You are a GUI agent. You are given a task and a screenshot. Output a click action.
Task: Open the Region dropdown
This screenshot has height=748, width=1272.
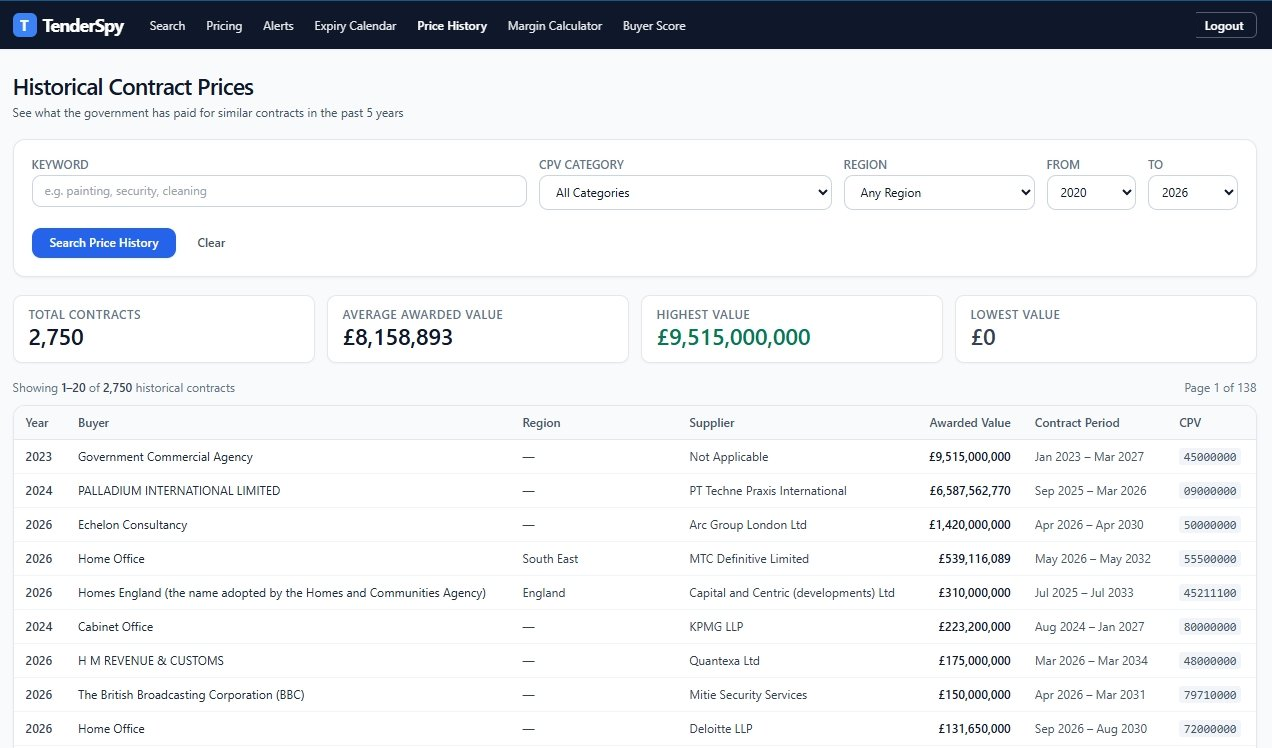[939, 193]
